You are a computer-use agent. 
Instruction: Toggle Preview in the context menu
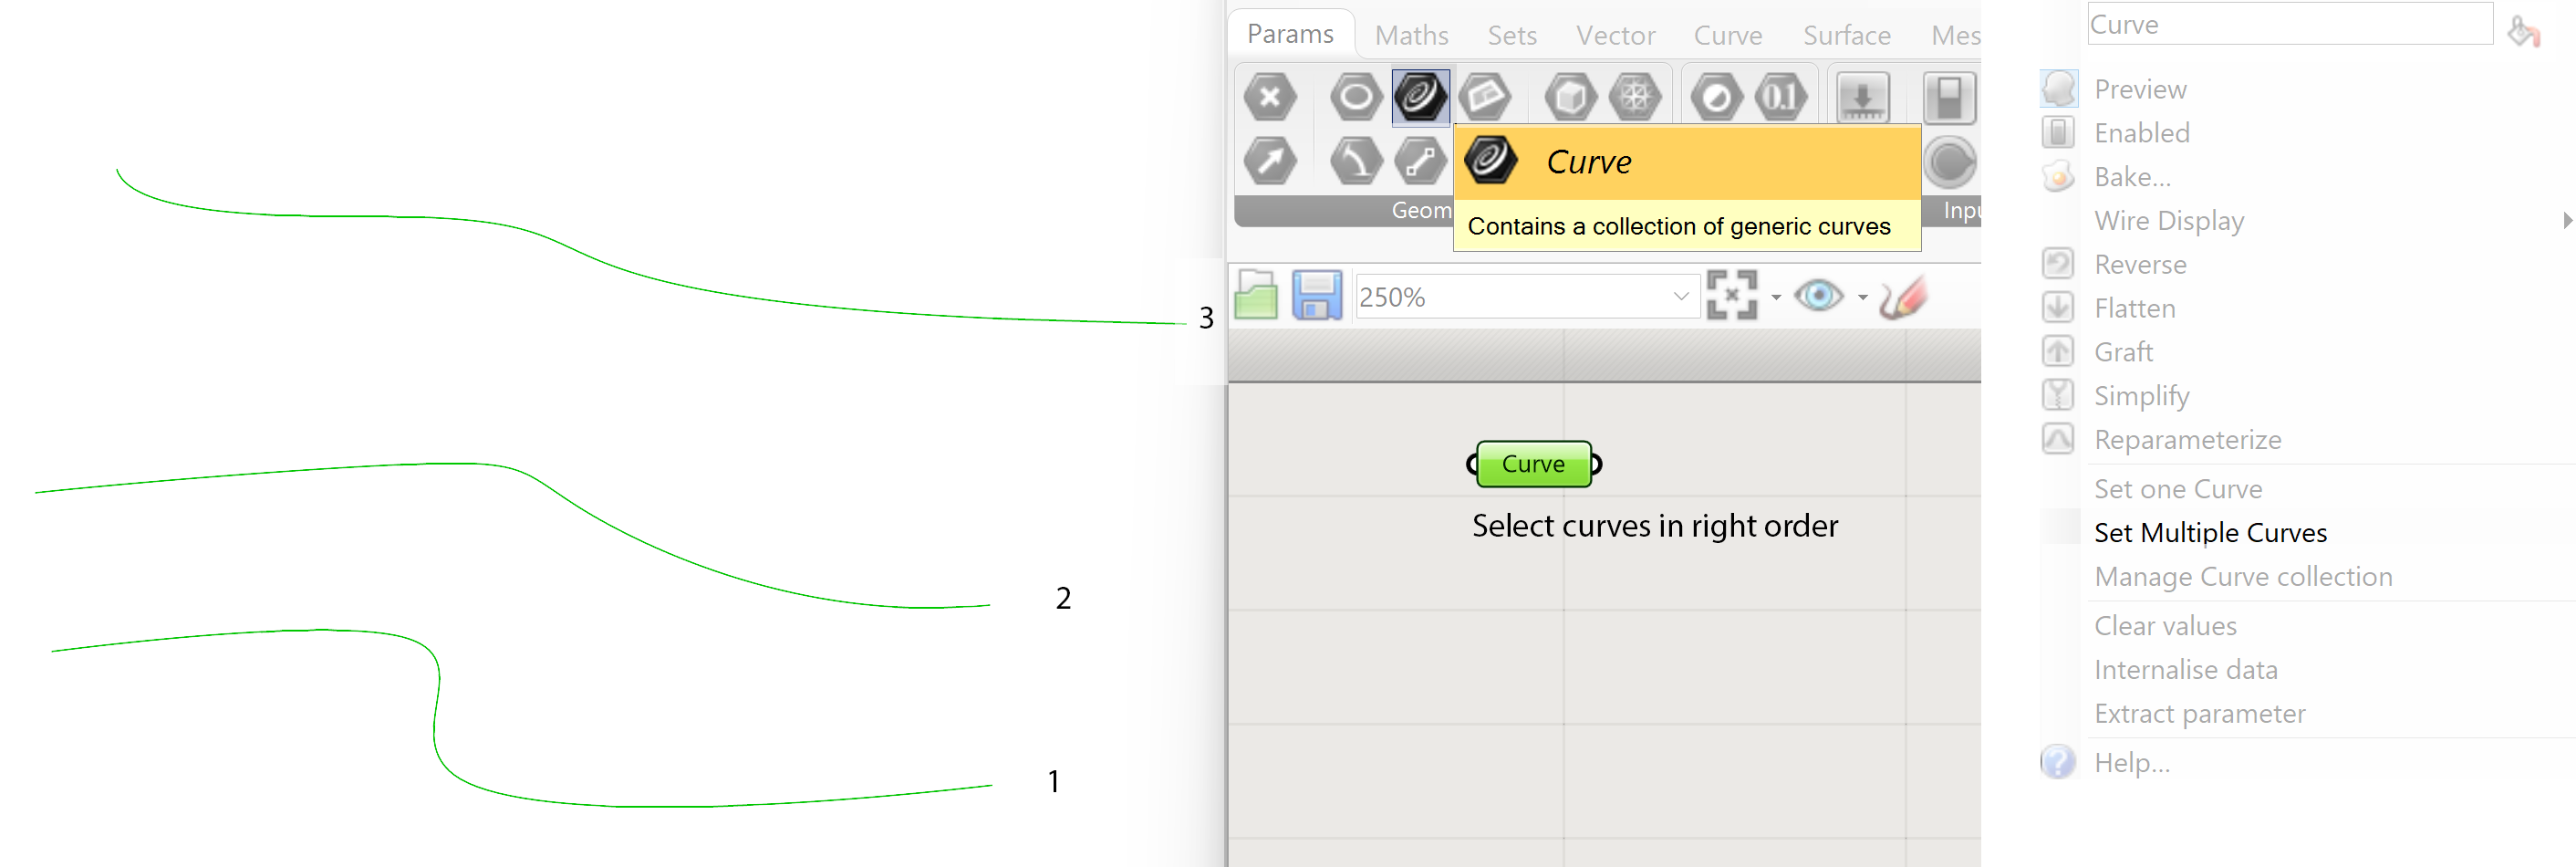[x=2139, y=88]
